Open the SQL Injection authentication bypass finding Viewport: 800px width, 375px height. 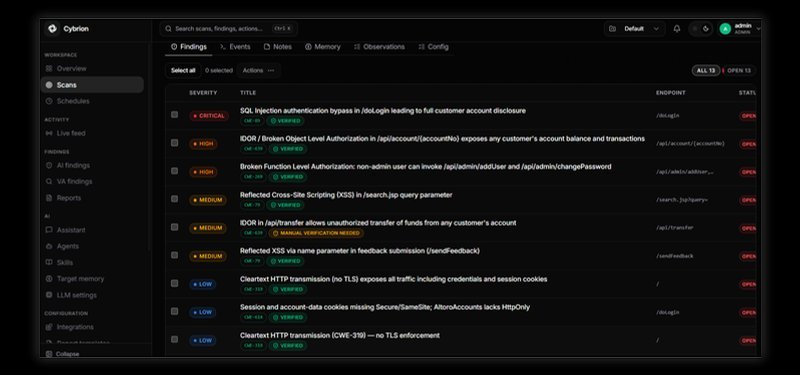point(383,111)
